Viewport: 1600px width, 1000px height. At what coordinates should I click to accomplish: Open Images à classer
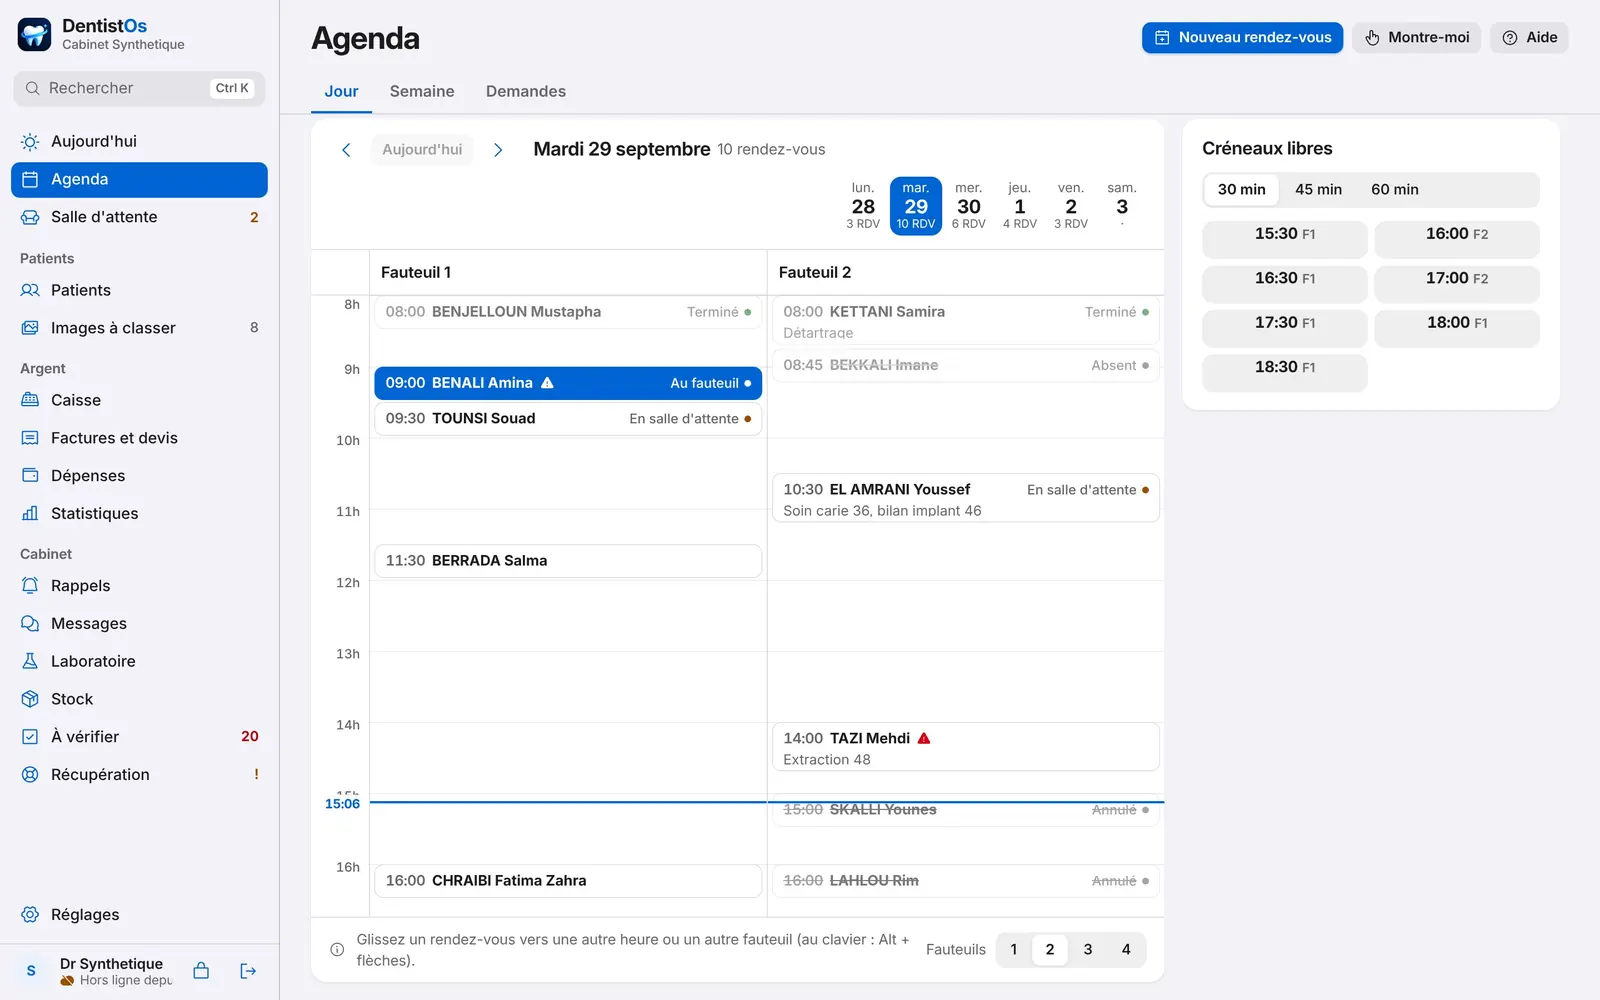(x=139, y=328)
